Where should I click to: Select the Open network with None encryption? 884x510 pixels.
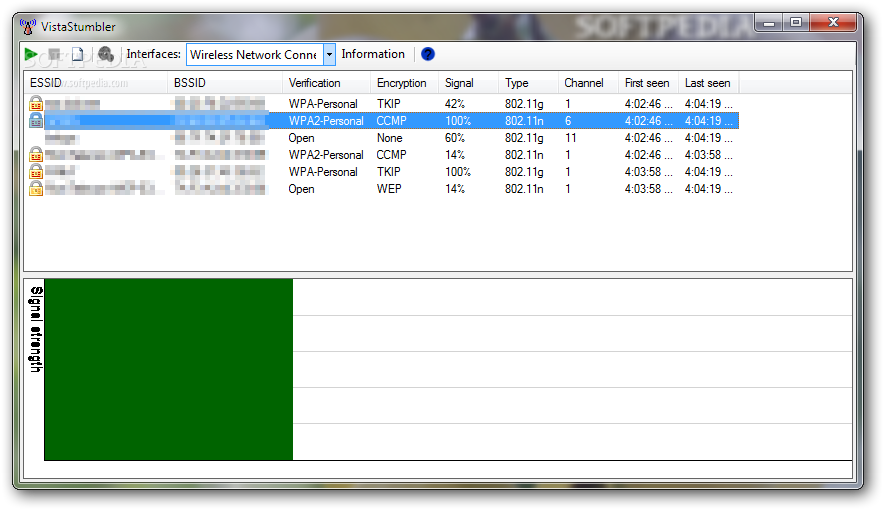(x=383, y=138)
